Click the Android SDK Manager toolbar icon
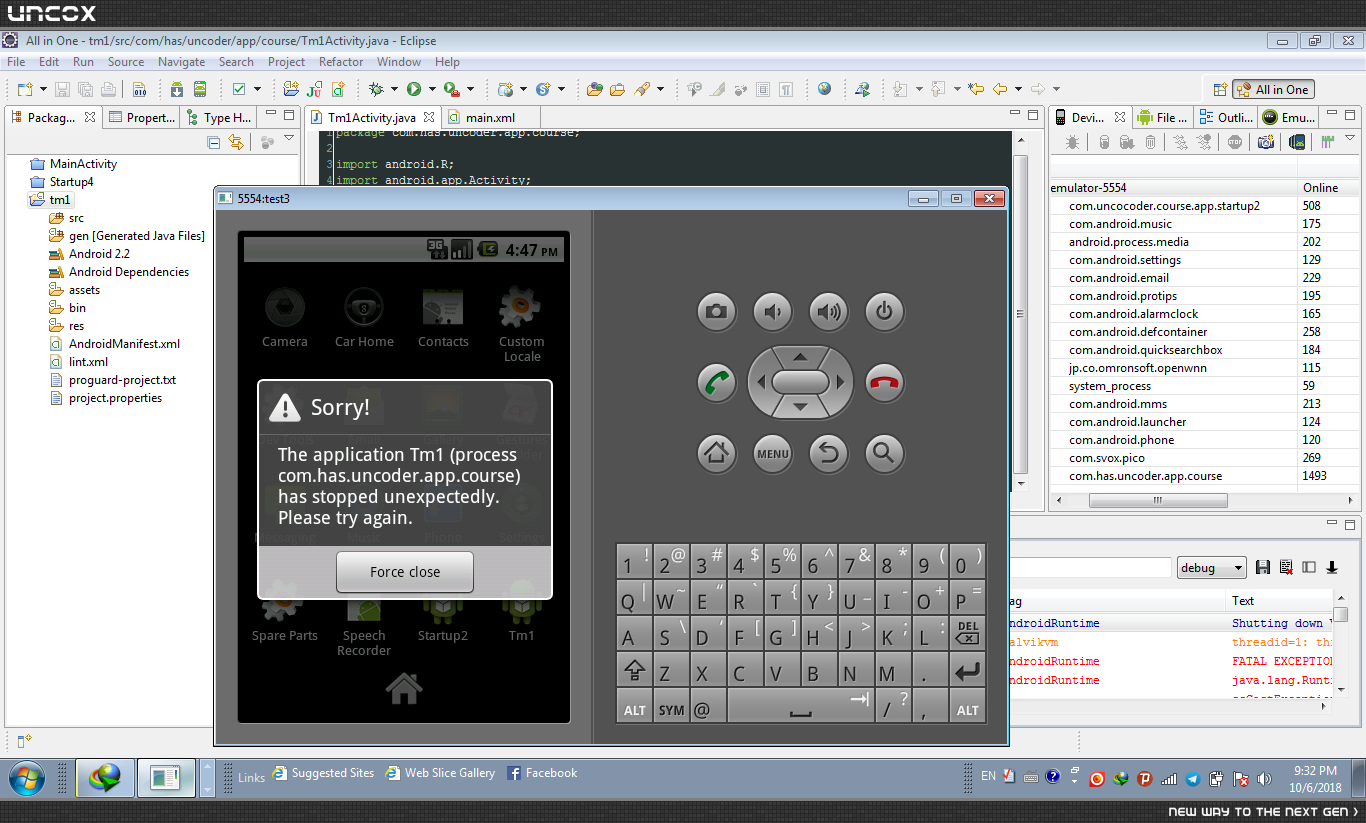Screen dimensions: 1366x823 point(176,89)
